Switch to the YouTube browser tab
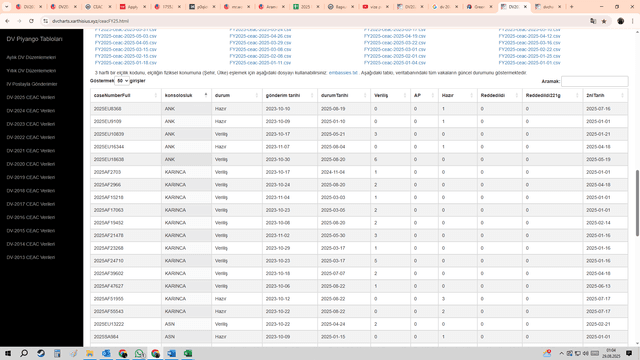This screenshot has height=360, width=640. click(x=376, y=7)
